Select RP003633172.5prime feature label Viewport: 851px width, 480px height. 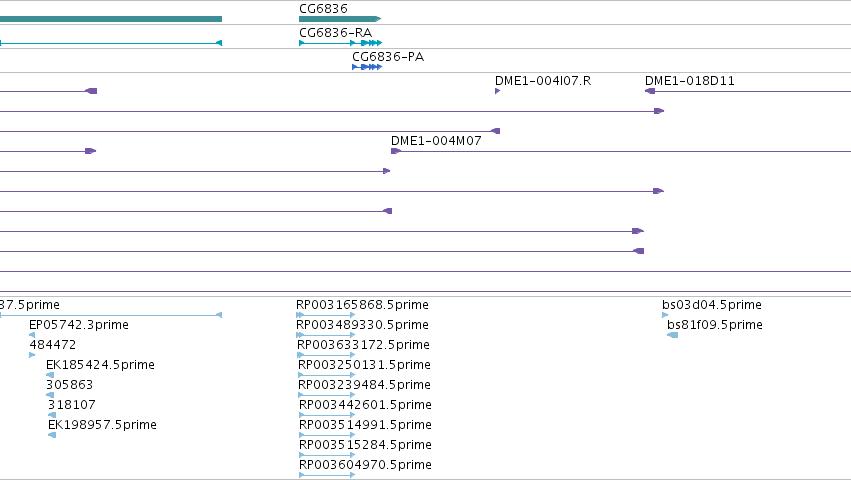pos(363,345)
